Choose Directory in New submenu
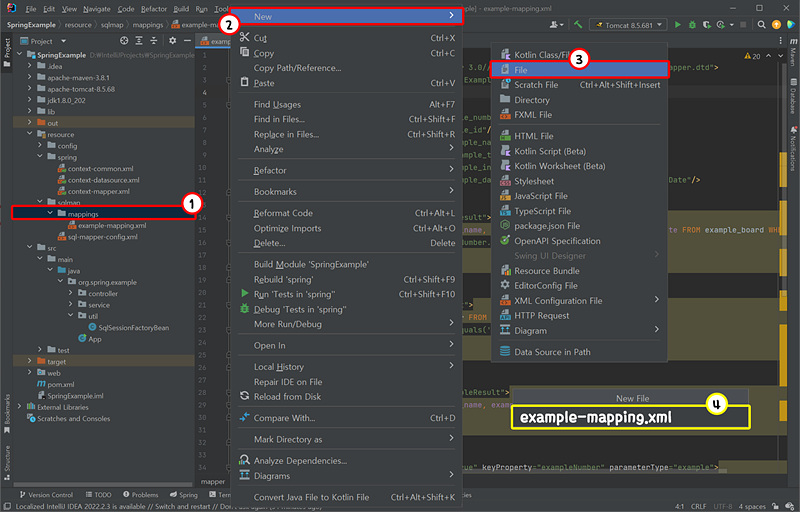This screenshot has height=512, width=800. pos(579,100)
